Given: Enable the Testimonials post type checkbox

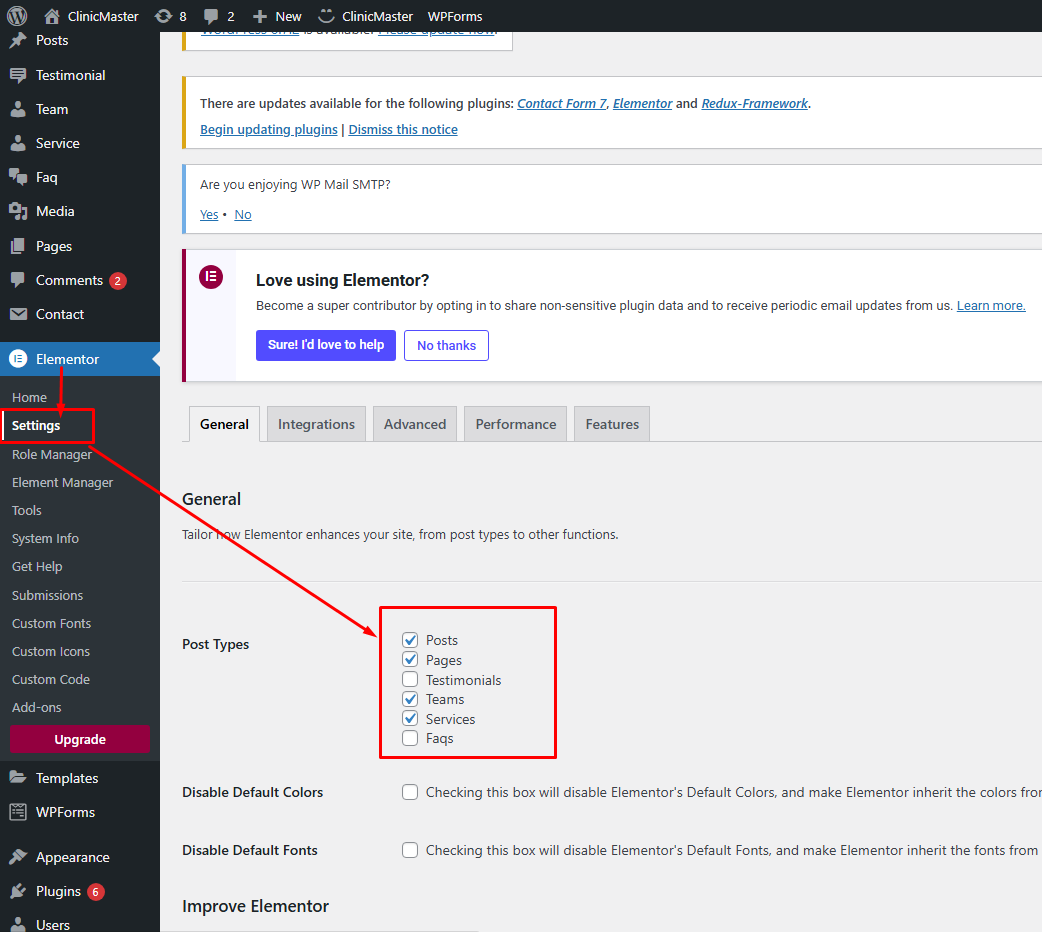Looking at the screenshot, I should [410, 679].
